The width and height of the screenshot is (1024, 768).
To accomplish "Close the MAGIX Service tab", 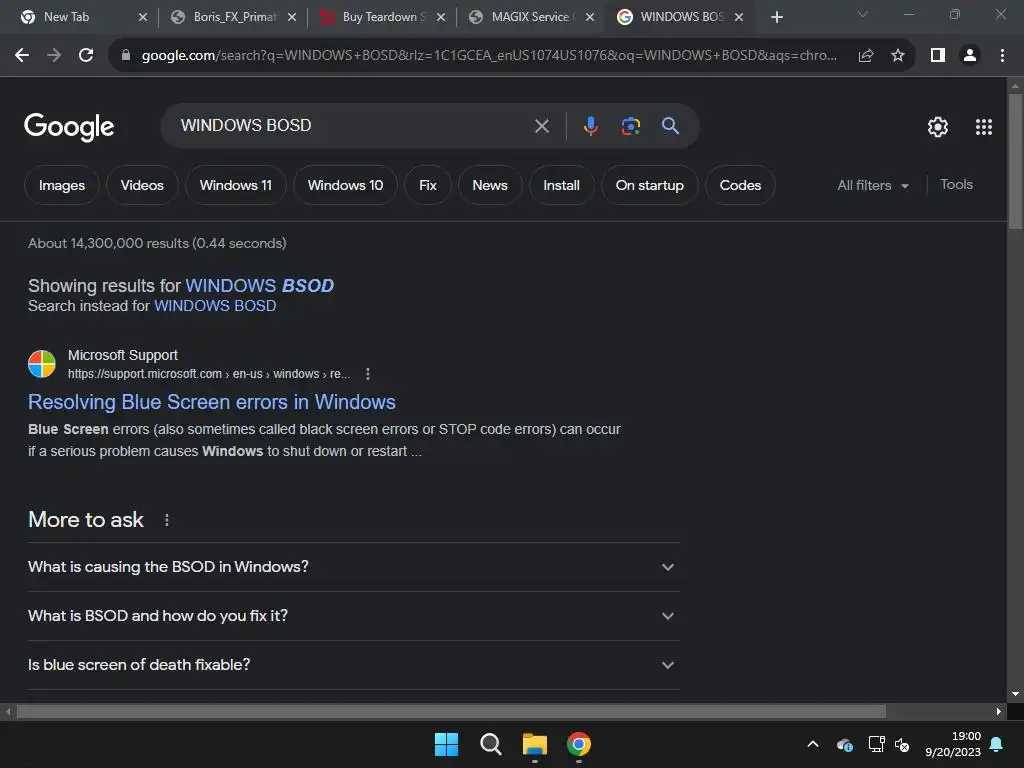I will point(590,17).
